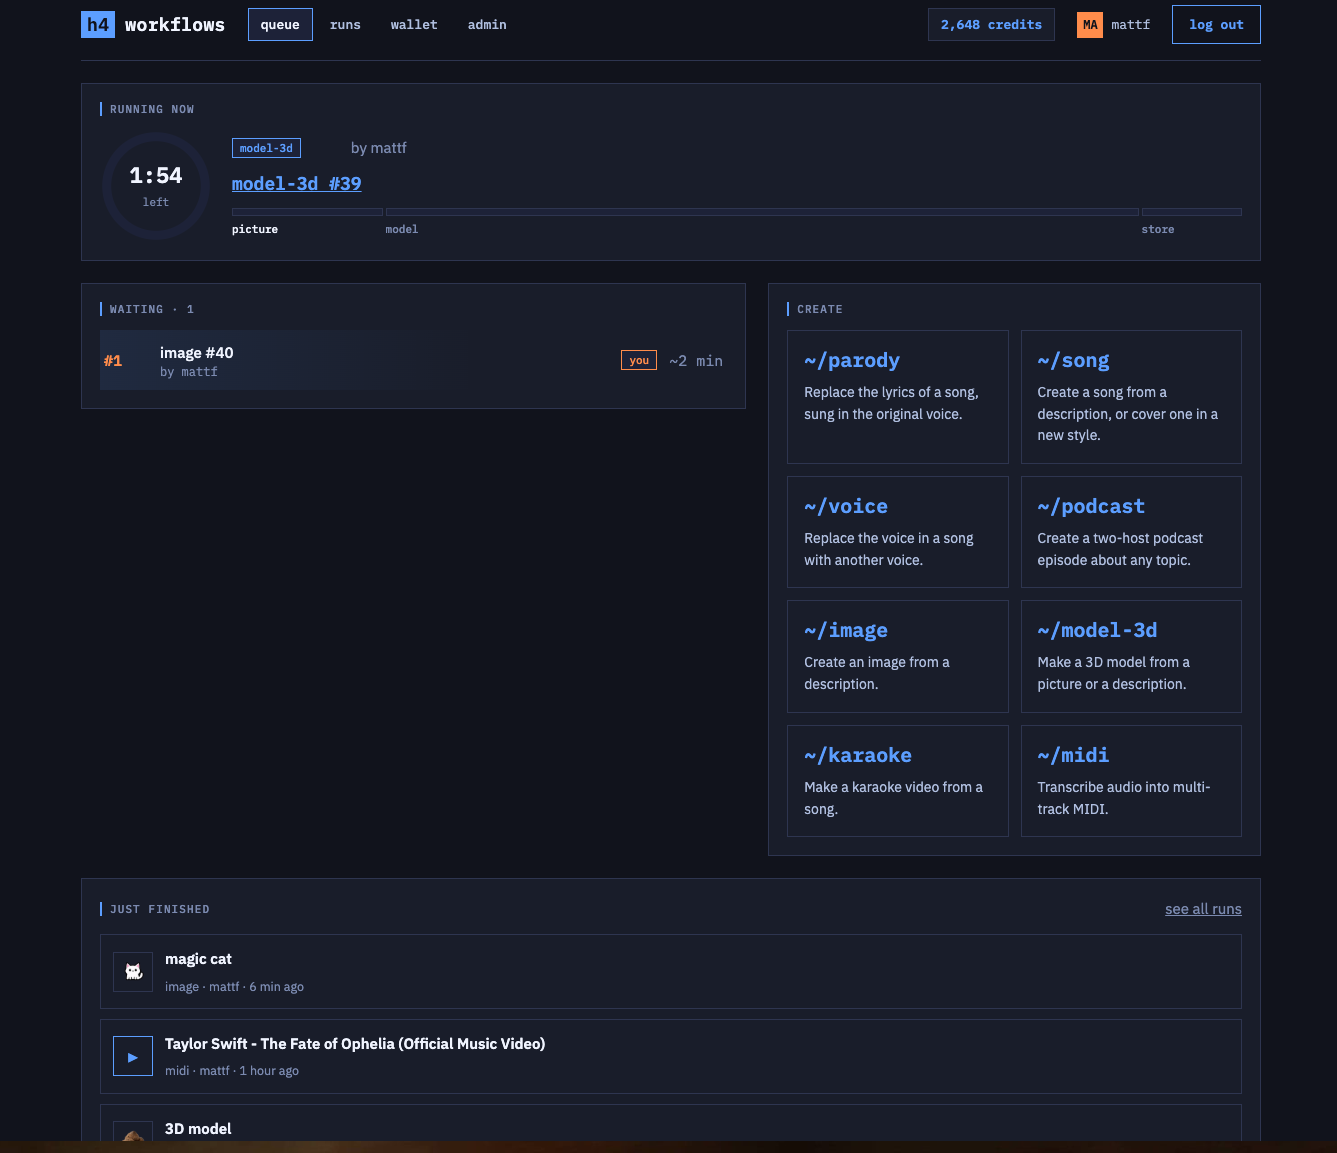Open the runs tab
The width and height of the screenshot is (1337, 1153).
(345, 24)
